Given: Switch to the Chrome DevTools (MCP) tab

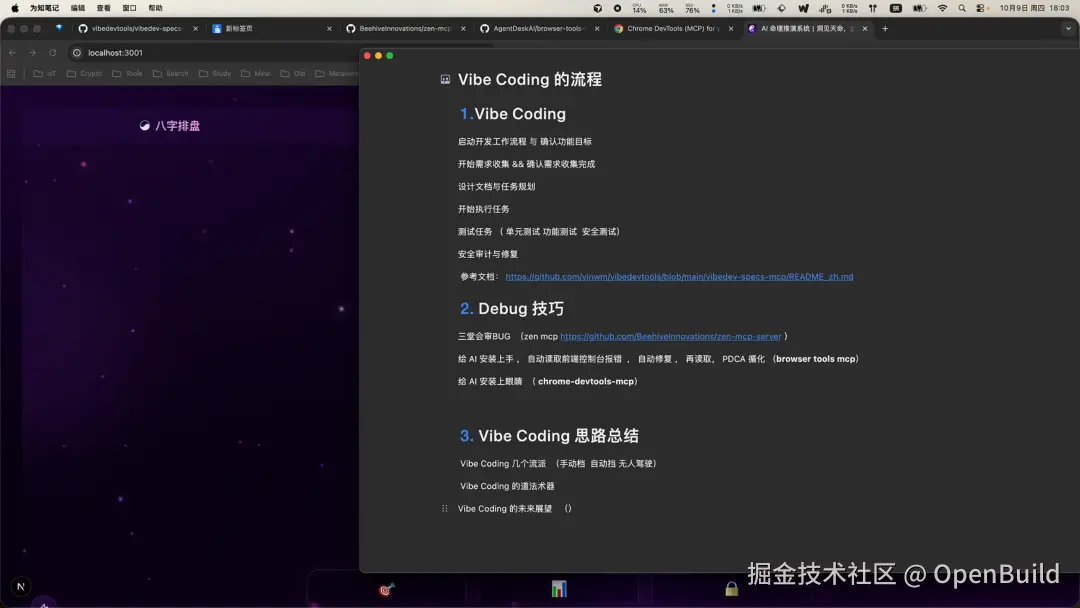Looking at the screenshot, I should [672, 29].
